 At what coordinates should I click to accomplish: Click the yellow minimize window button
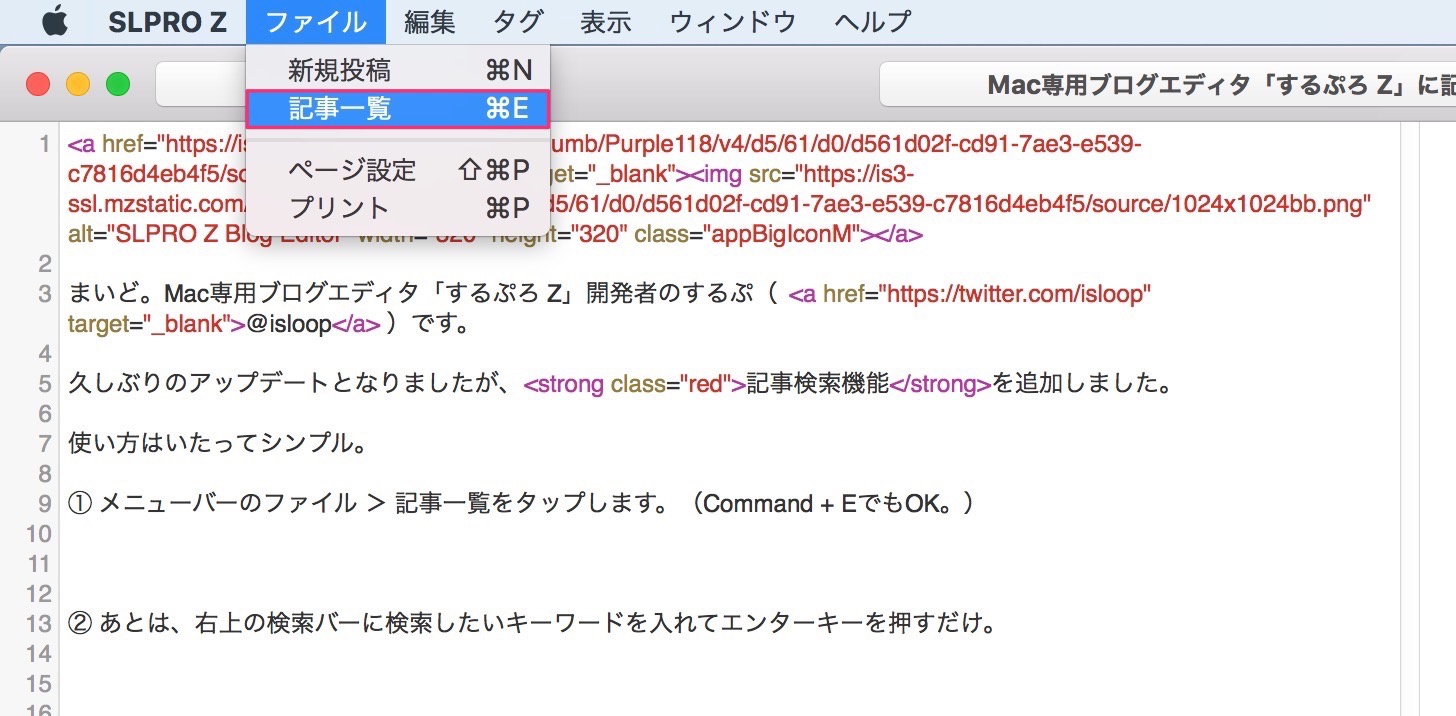78,84
